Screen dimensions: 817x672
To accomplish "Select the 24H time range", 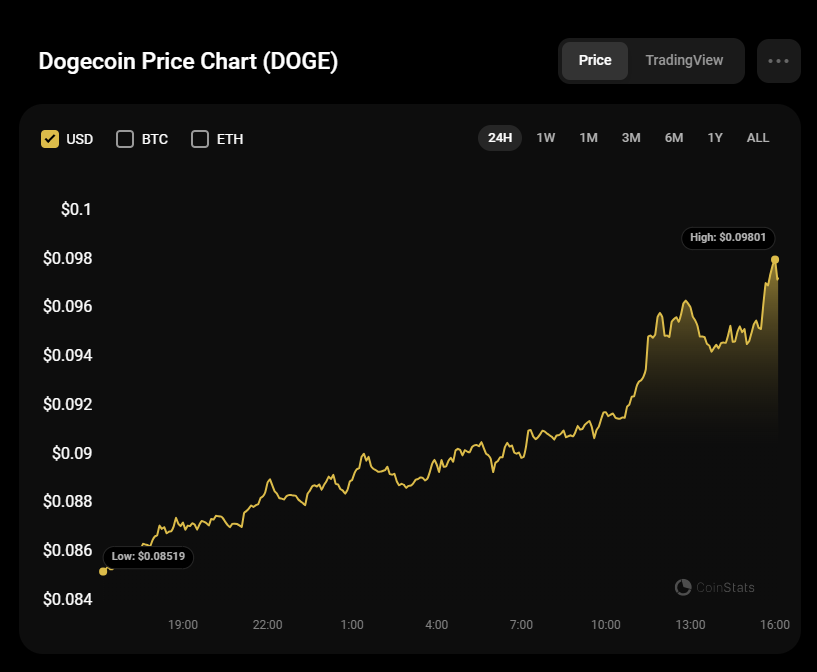I will 500,138.
